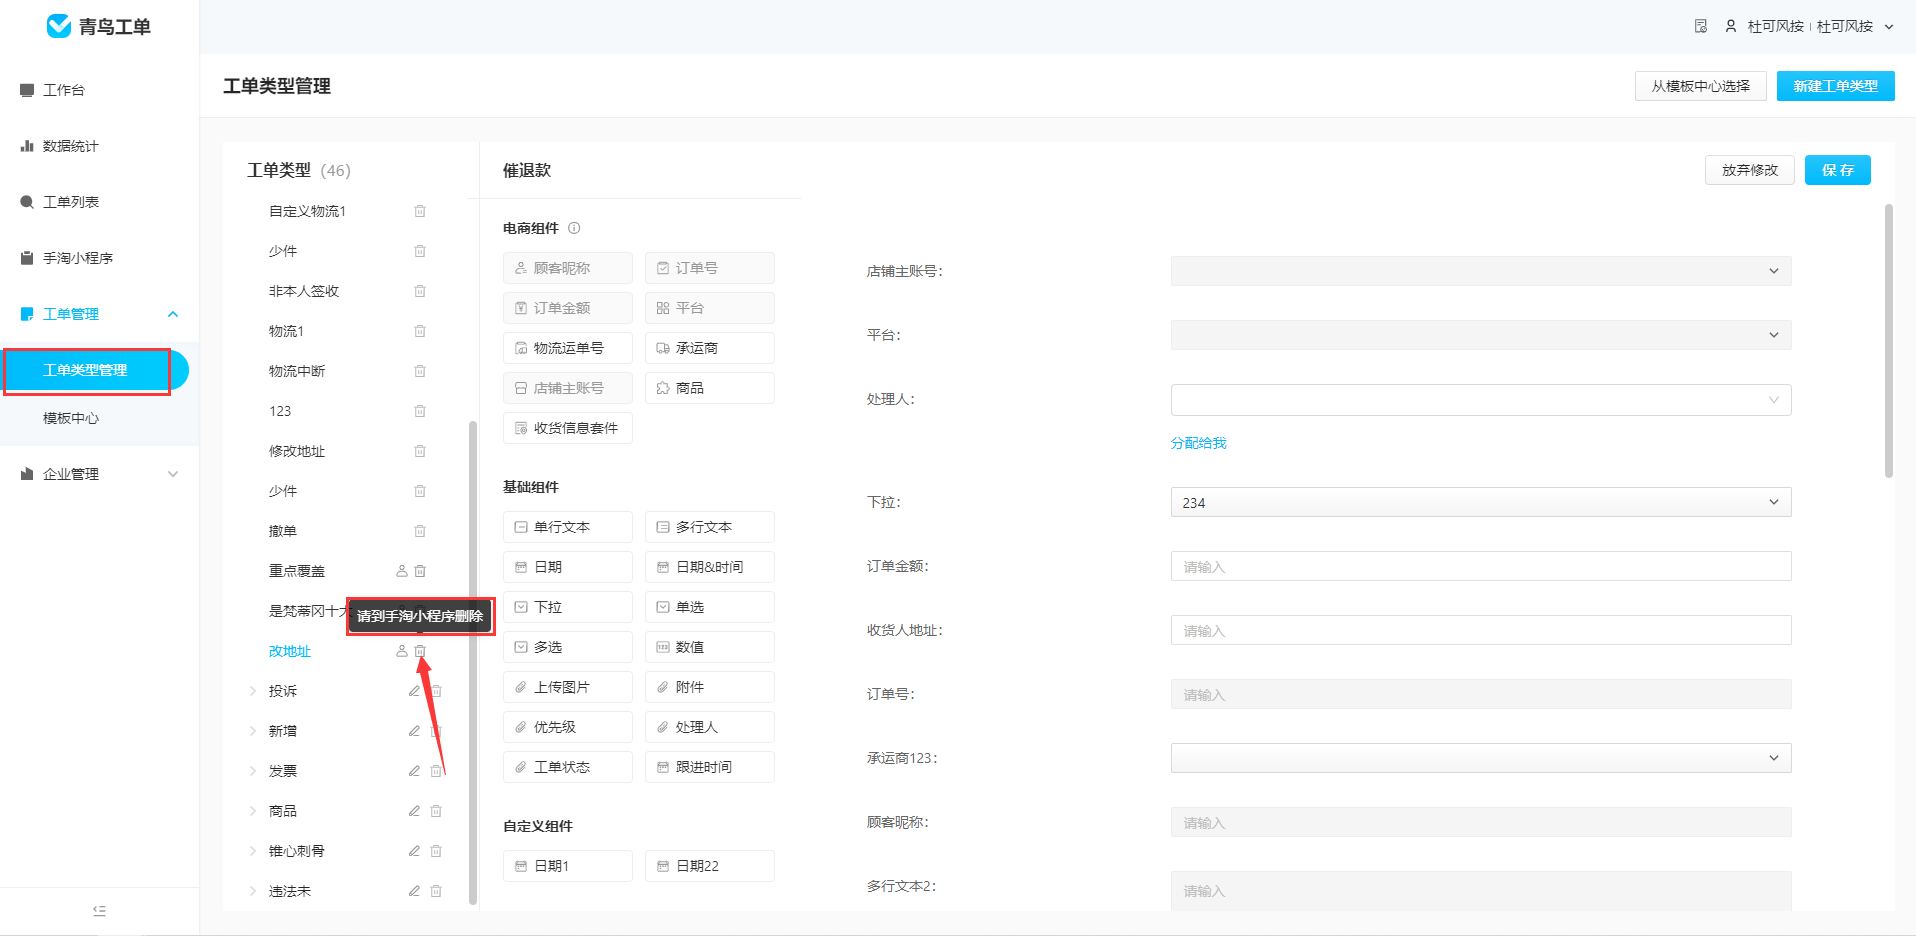
Task: Add the 收货信息套件 component
Action: click(568, 428)
